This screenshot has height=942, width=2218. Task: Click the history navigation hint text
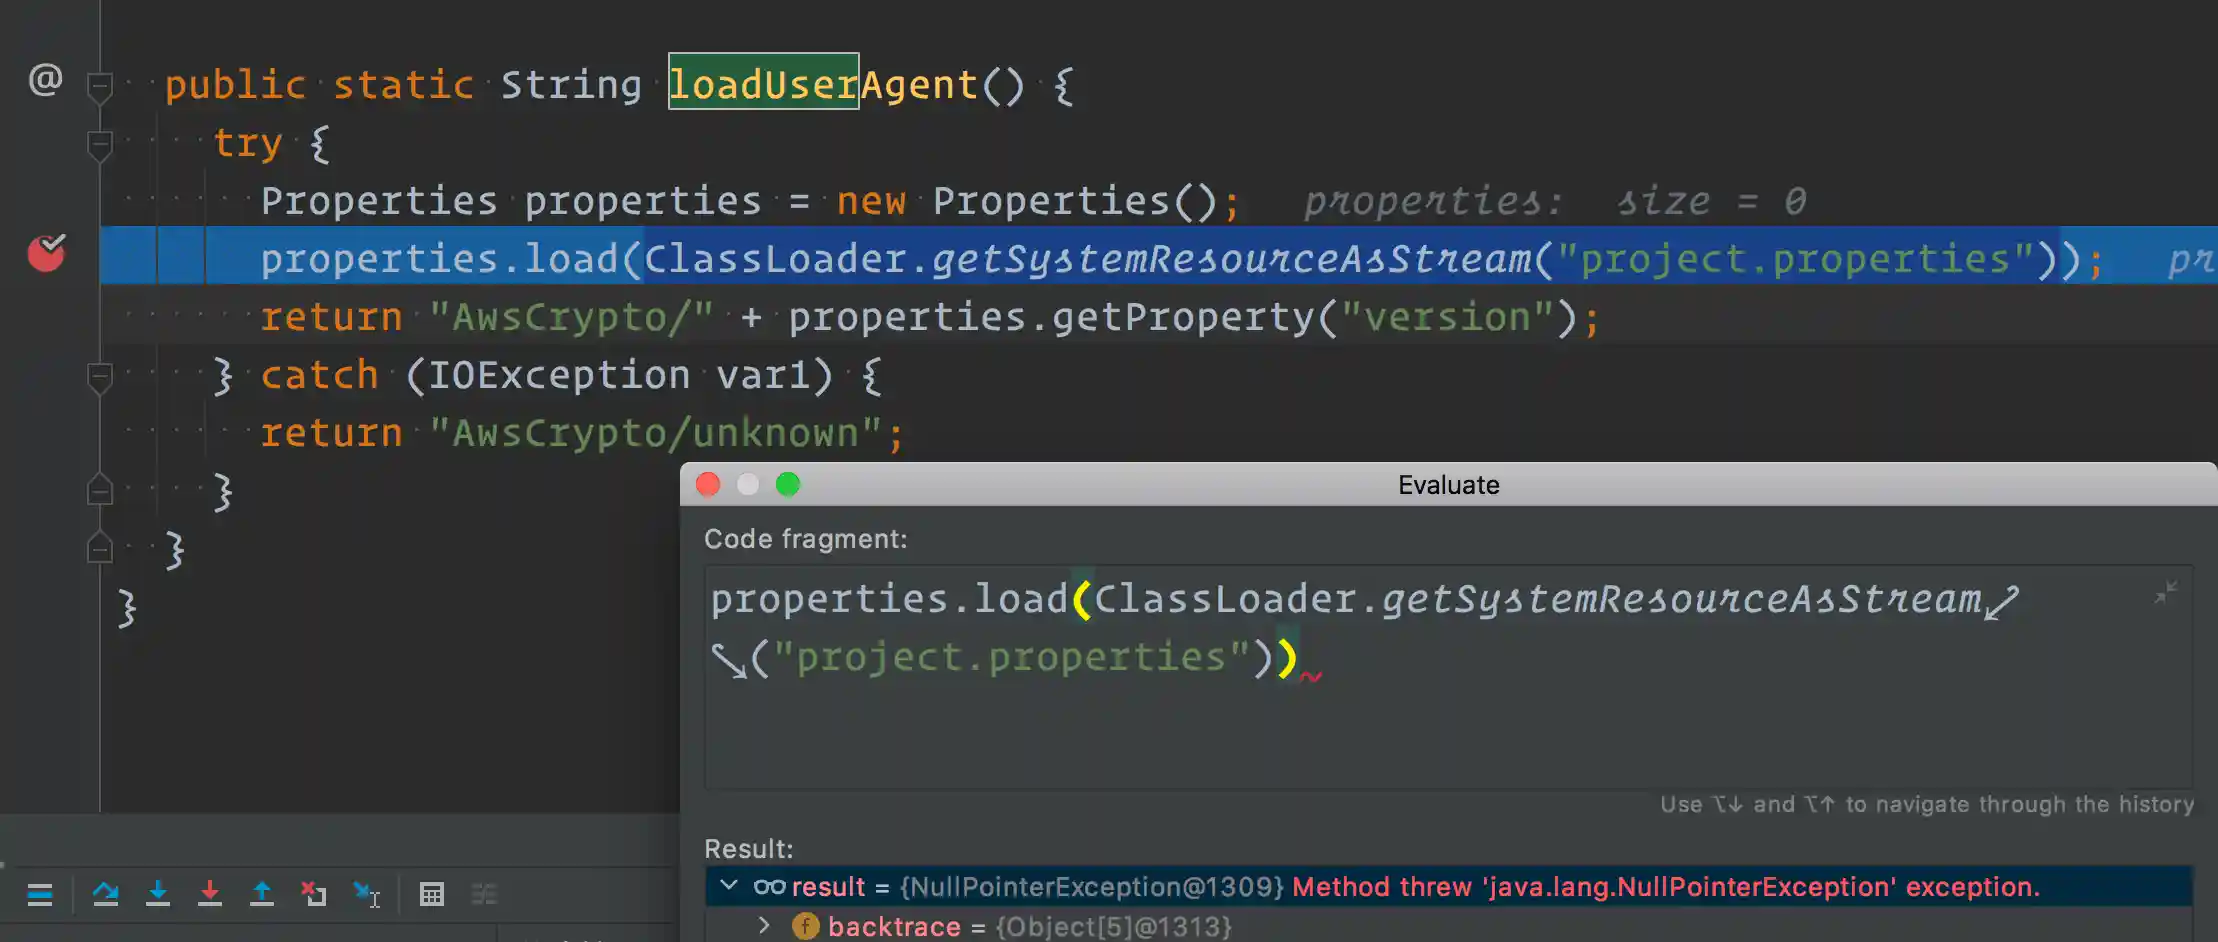pos(1927,804)
